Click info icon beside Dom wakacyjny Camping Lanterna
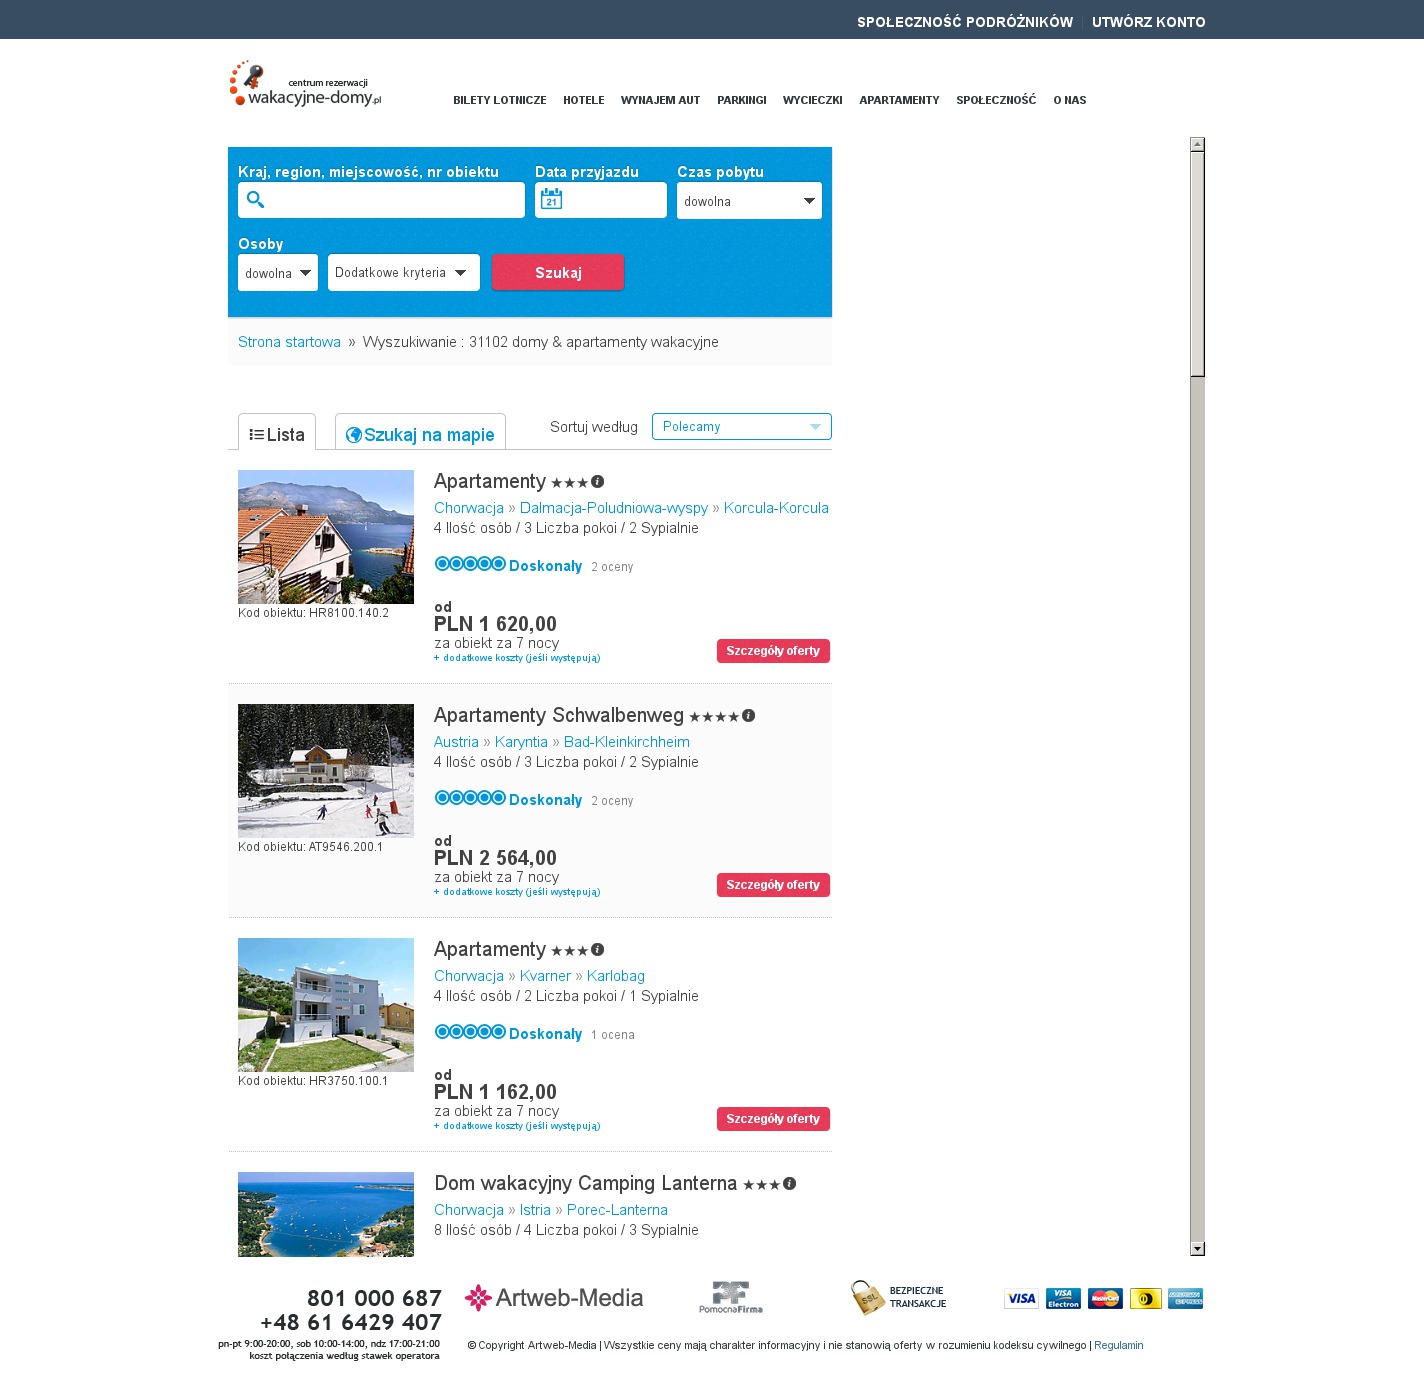 coord(790,1184)
